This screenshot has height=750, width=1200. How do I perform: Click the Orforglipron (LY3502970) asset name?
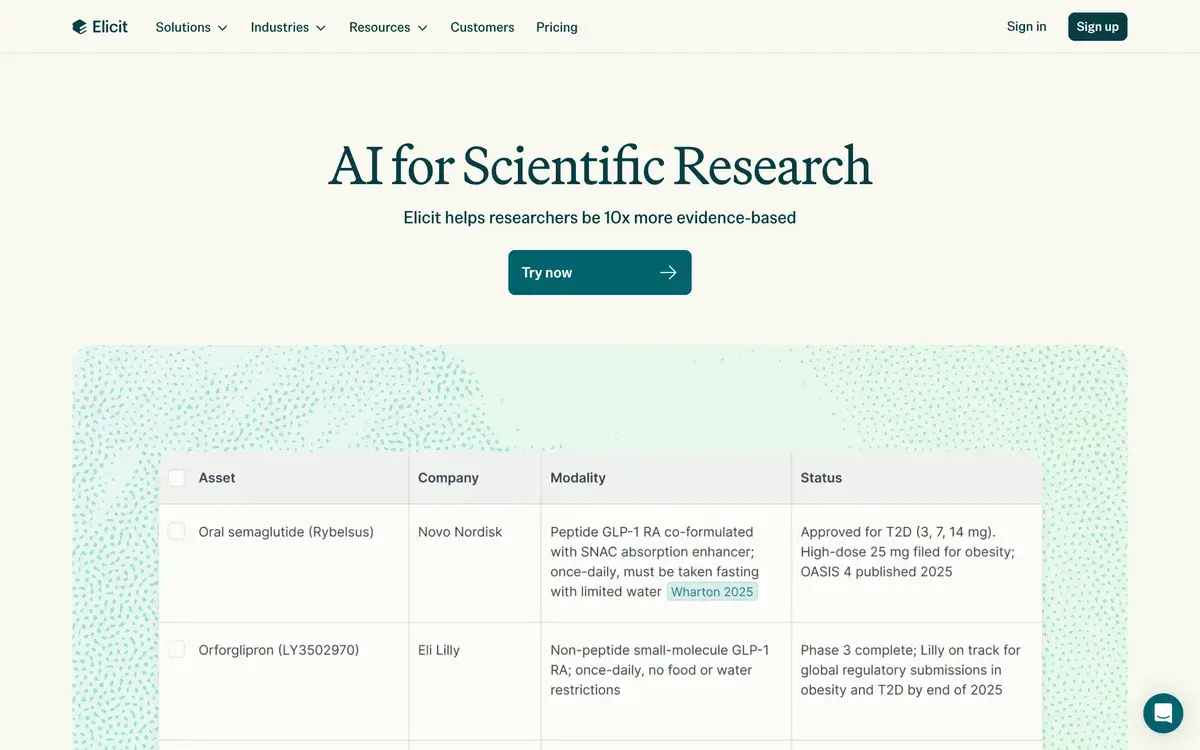coord(279,650)
